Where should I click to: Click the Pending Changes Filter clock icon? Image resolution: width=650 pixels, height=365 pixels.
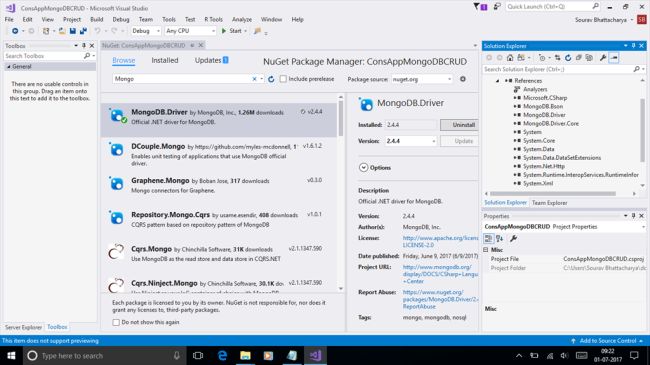542,58
